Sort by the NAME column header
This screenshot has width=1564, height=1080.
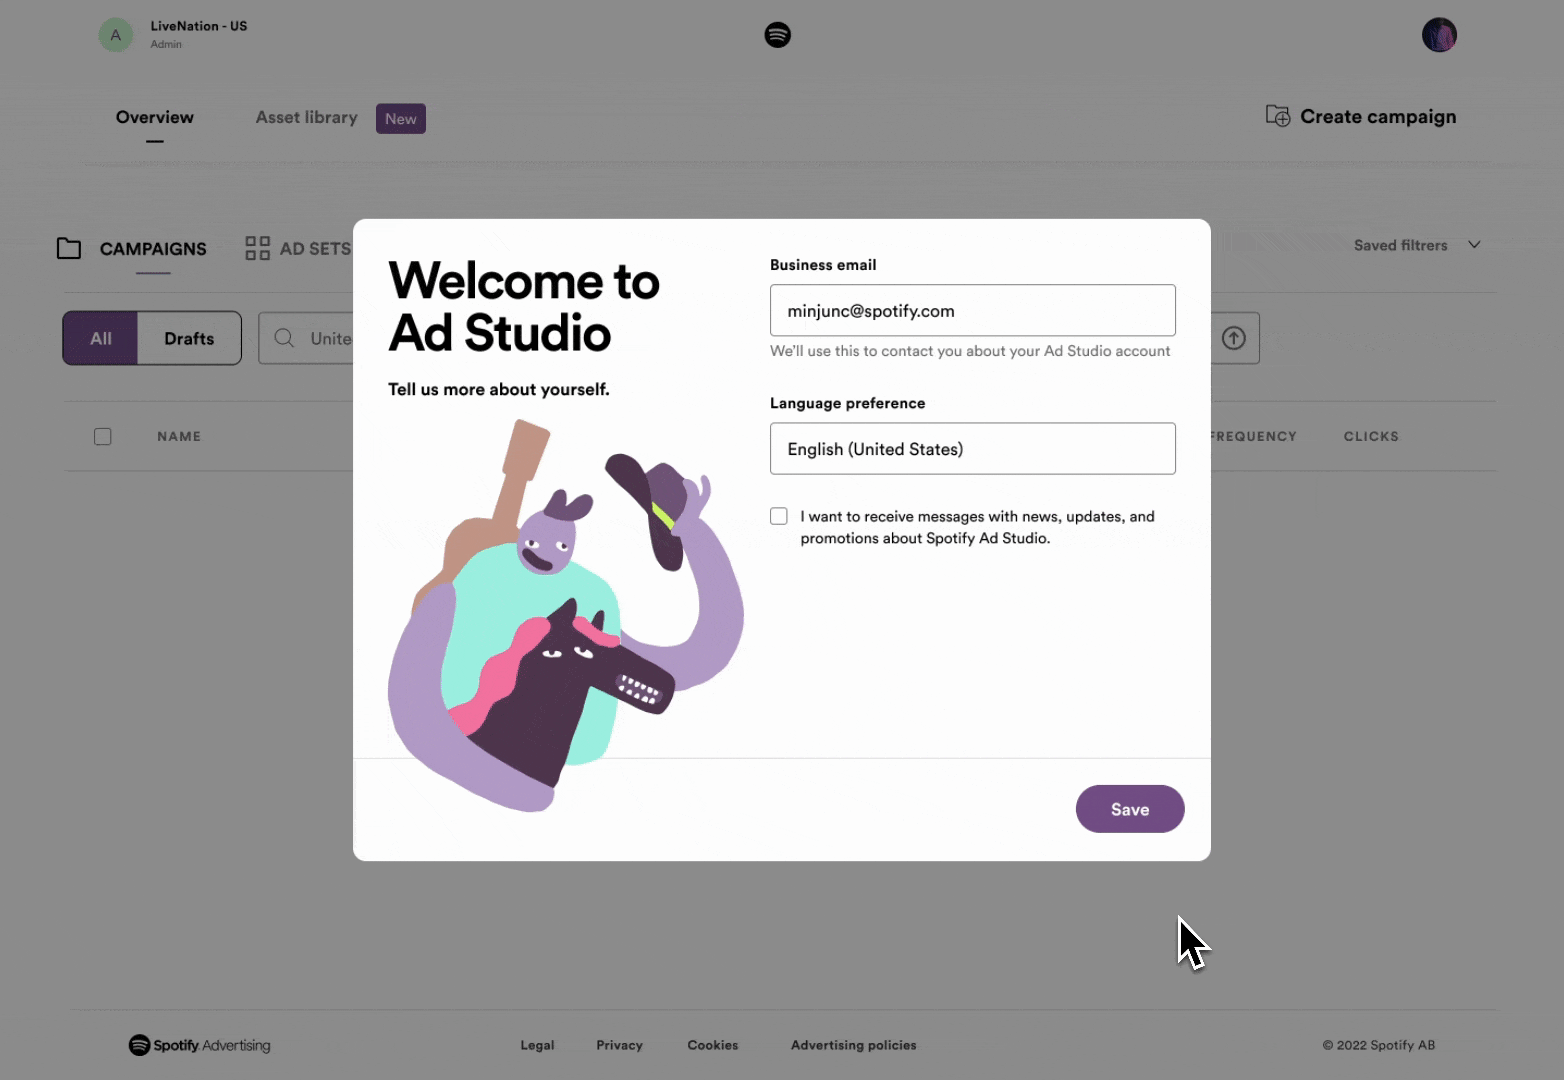coord(179,436)
